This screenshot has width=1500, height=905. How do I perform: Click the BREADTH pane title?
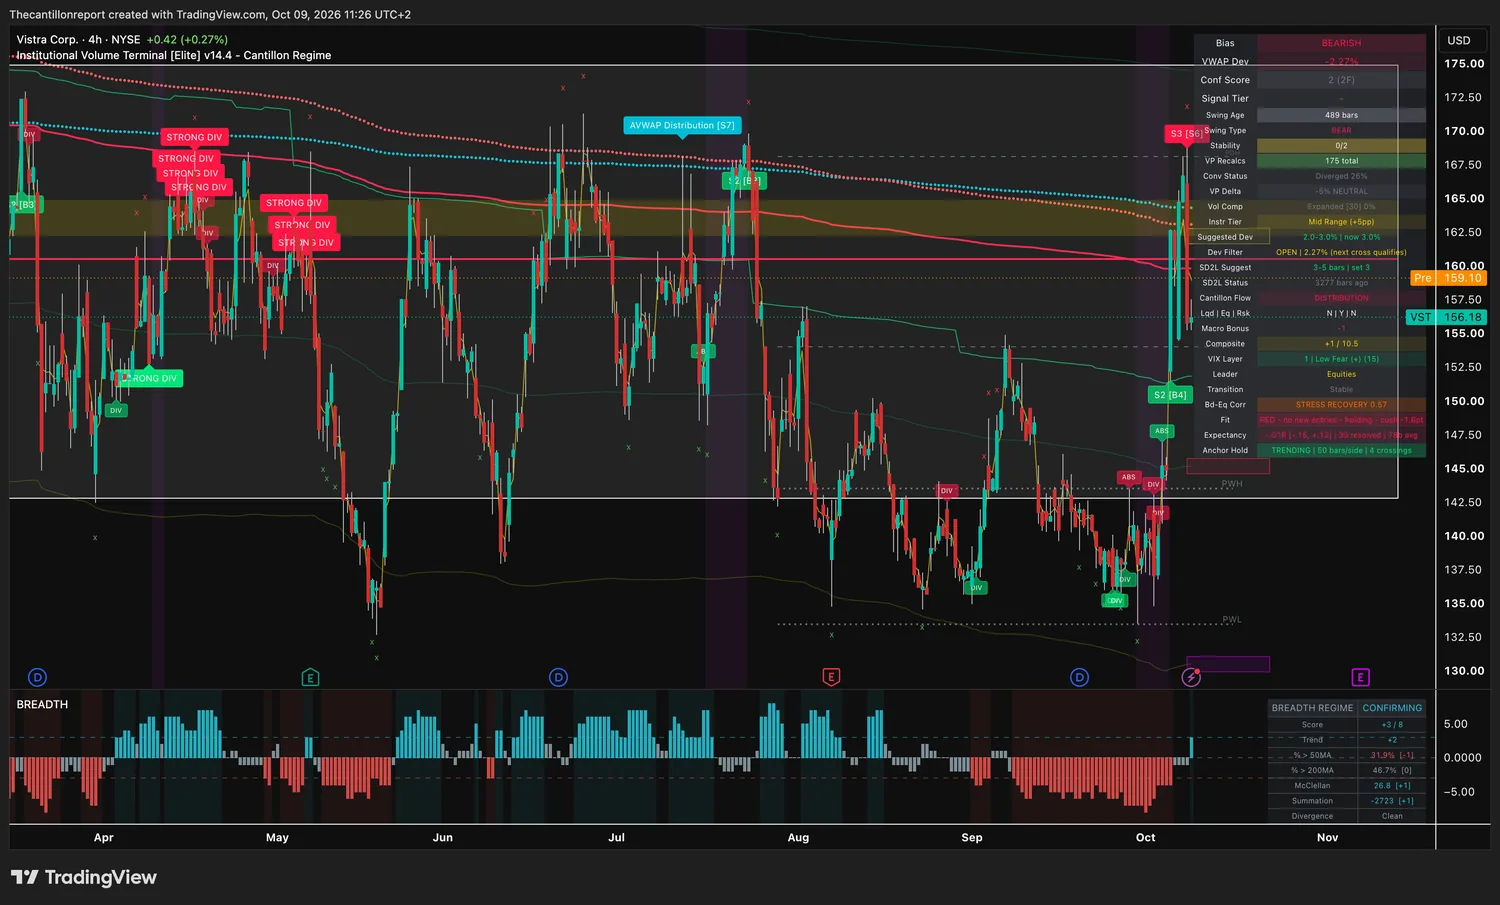point(42,704)
